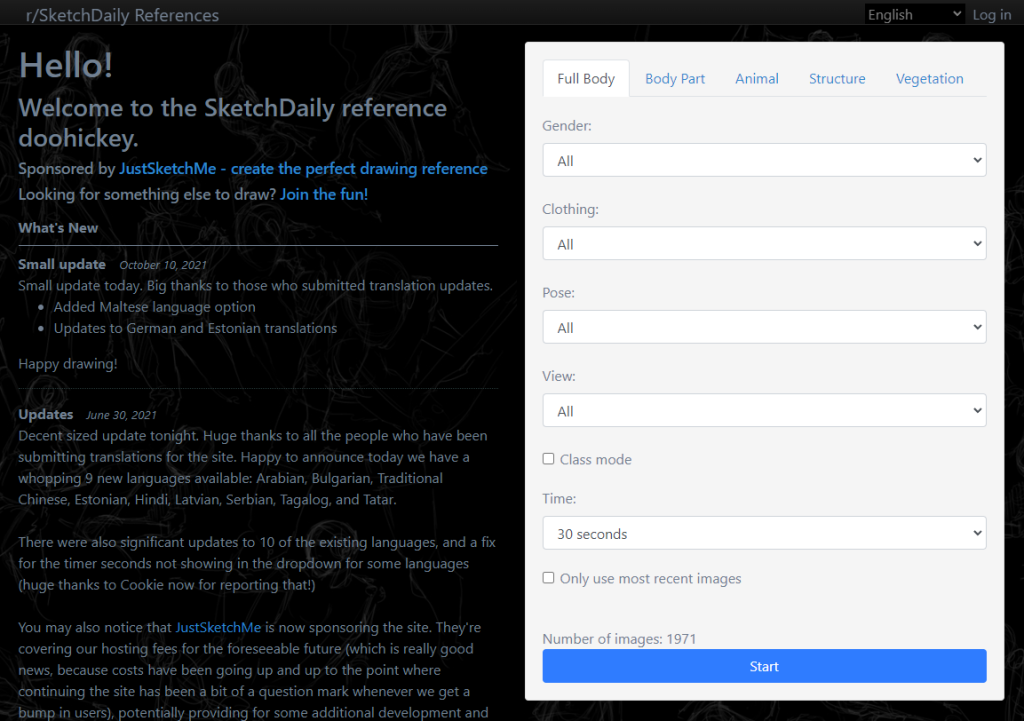The image size is (1024, 721).
Task: Click the JustSketchMe link in the updates paragraph
Action: [x=218, y=628]
